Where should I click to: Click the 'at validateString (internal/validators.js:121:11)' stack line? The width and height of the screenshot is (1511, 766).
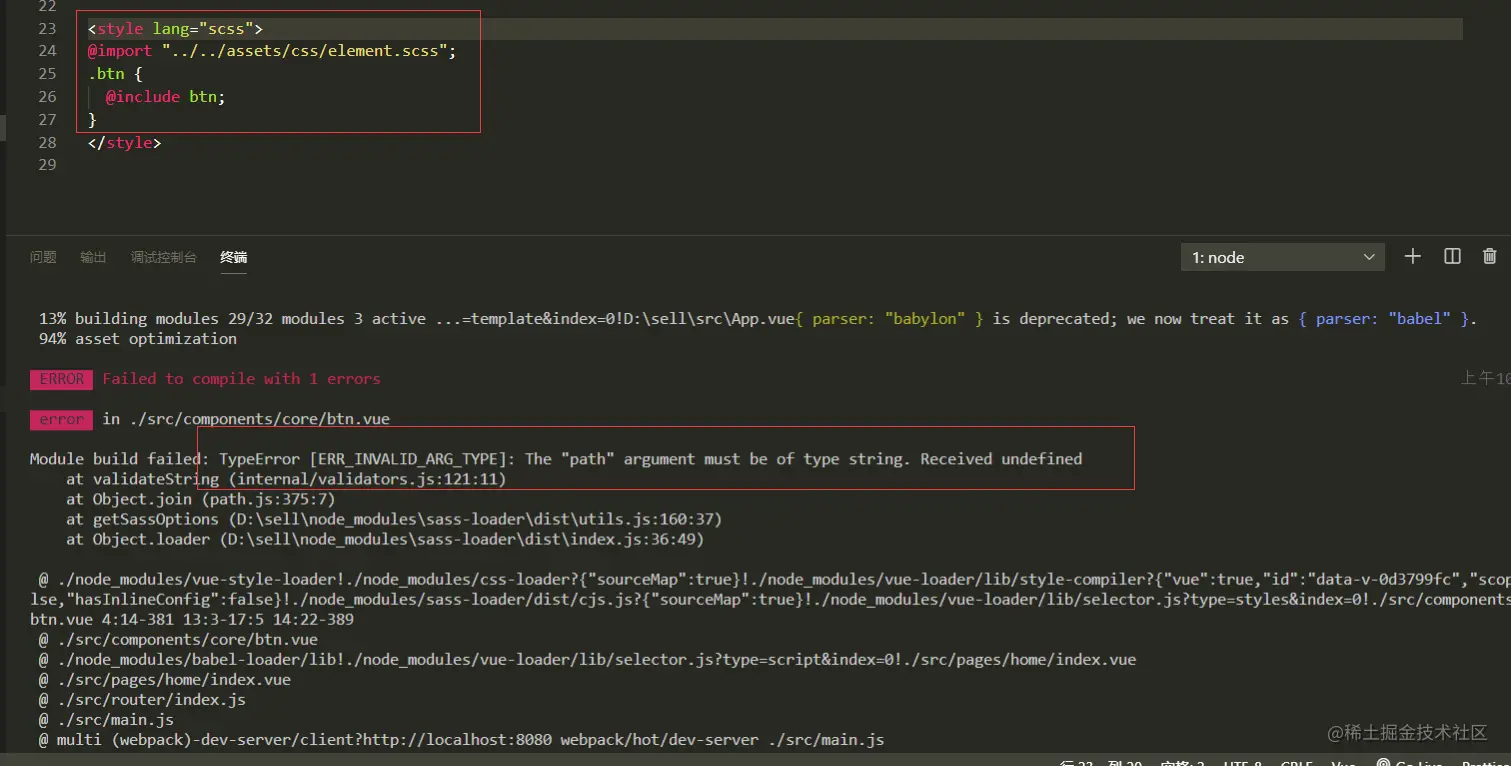(286, 479)
